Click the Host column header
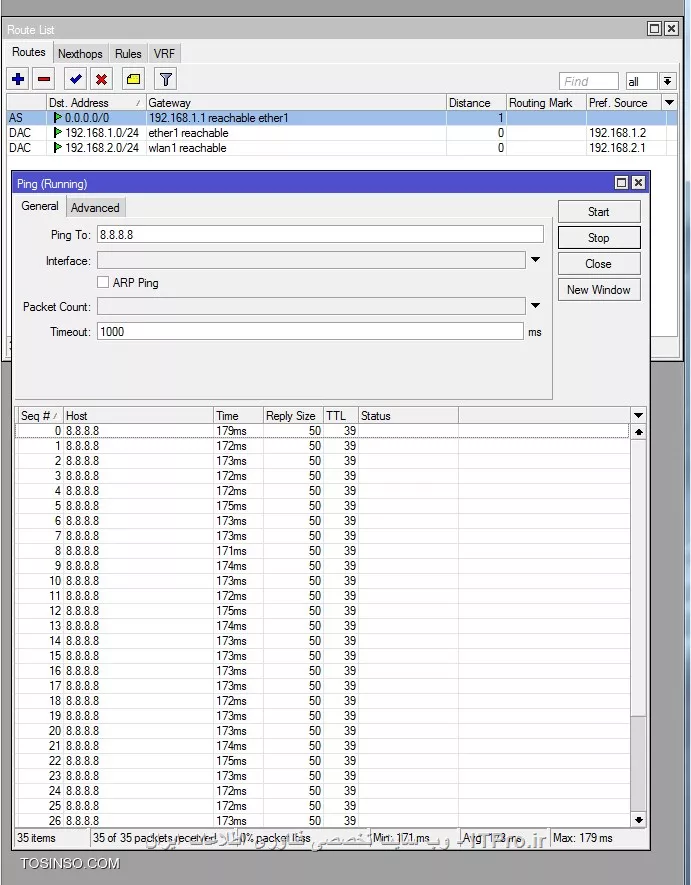Screen dimensions: 691x885 (138, 415)
